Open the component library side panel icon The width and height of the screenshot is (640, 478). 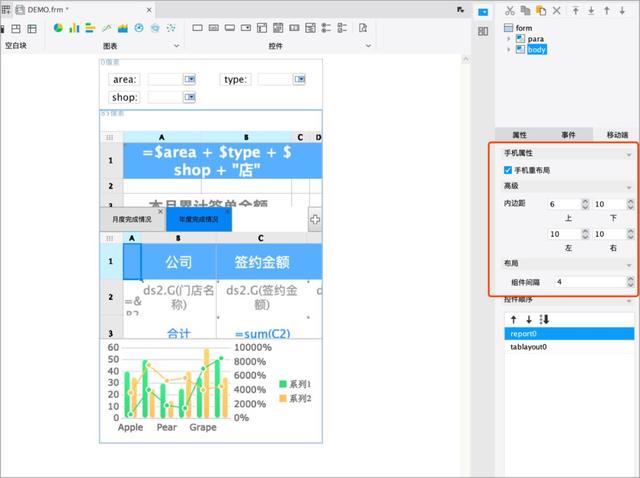coord(483,31)
